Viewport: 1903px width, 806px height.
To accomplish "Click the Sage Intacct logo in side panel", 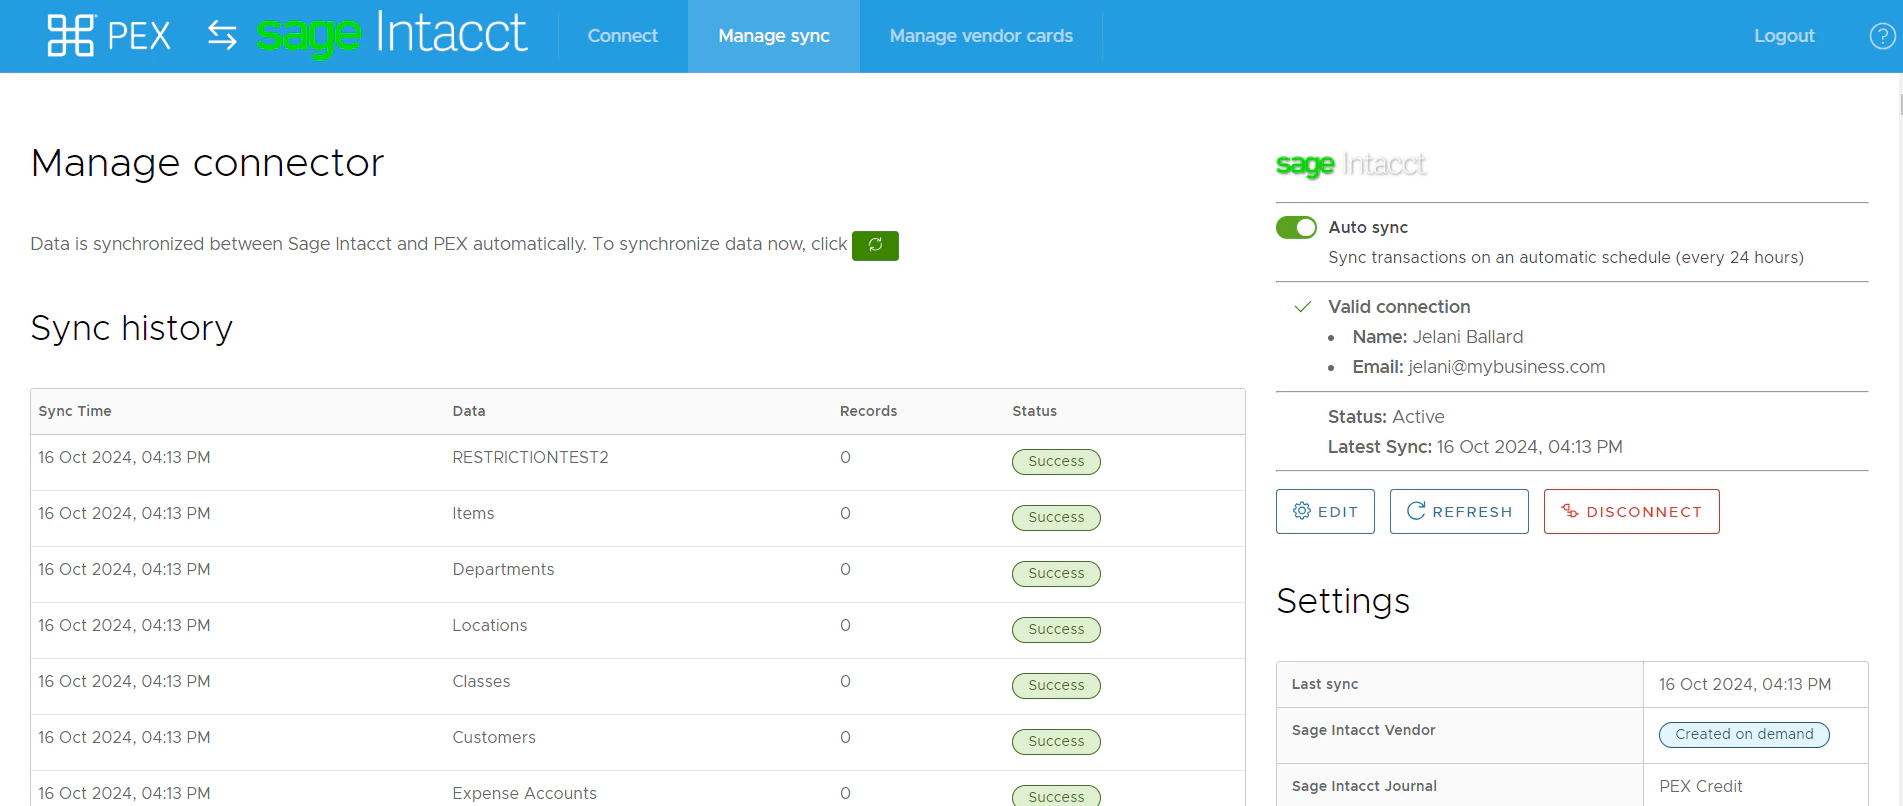I will [x=1351, y=164].
